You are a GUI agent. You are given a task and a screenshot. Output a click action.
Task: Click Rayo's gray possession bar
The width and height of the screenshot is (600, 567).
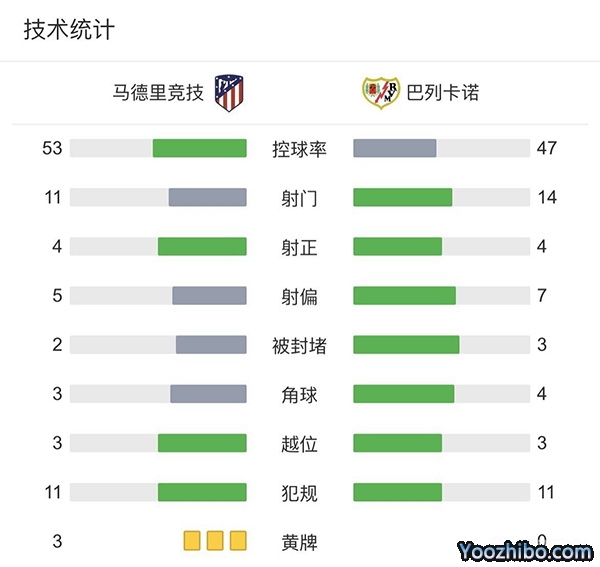[x=395, y=148]
